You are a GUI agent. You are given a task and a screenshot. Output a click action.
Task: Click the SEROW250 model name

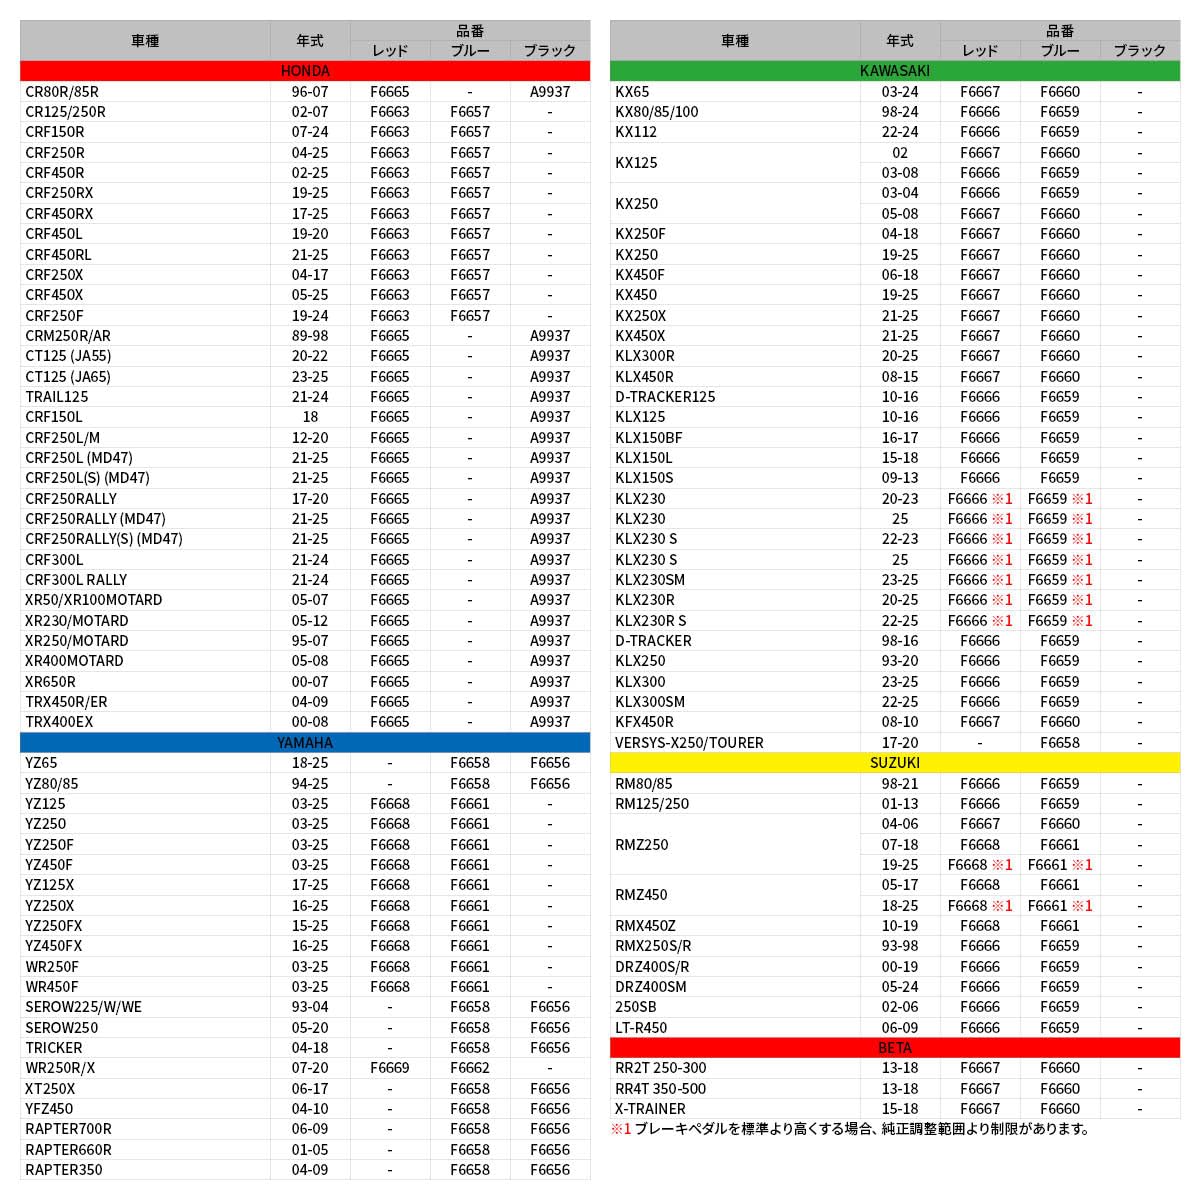coord(62,1028)
